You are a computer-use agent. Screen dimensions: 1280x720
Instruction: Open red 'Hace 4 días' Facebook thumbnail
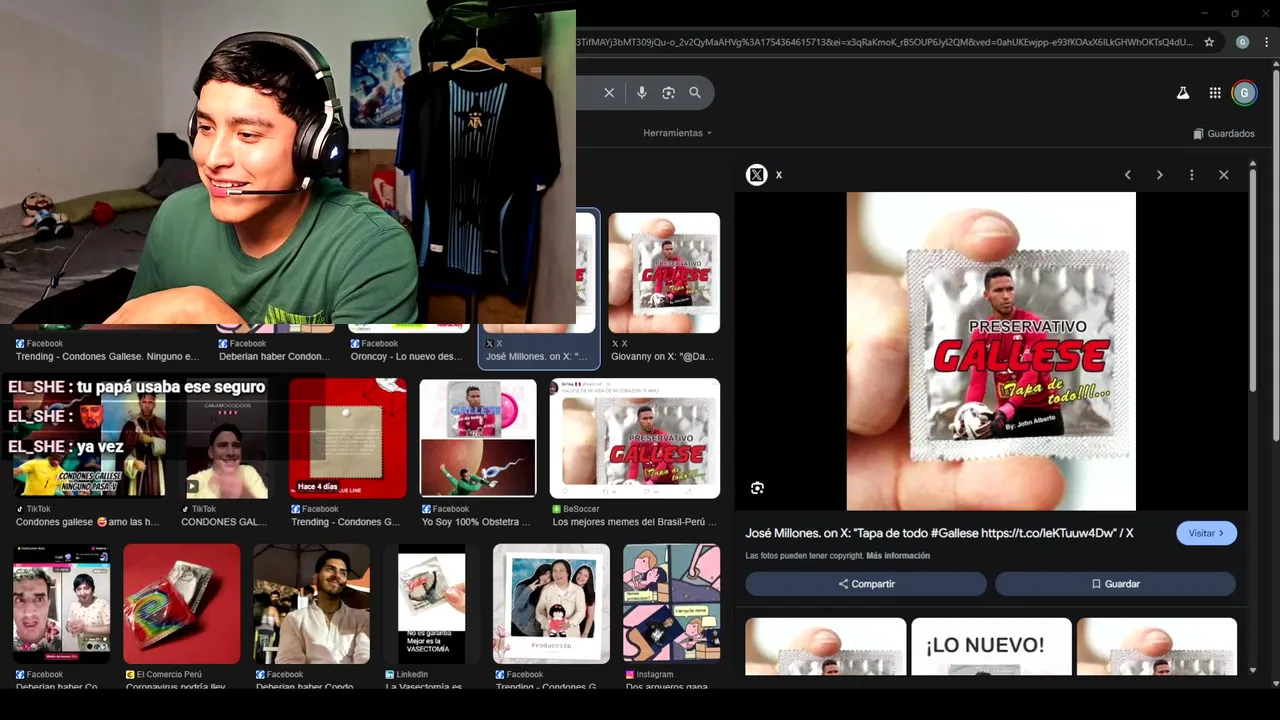tap(348, 438)
